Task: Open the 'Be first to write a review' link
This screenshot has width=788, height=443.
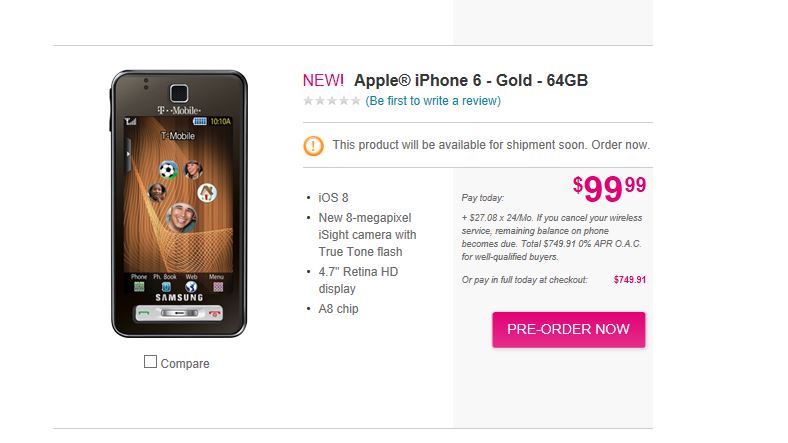Action: [433, 101]
